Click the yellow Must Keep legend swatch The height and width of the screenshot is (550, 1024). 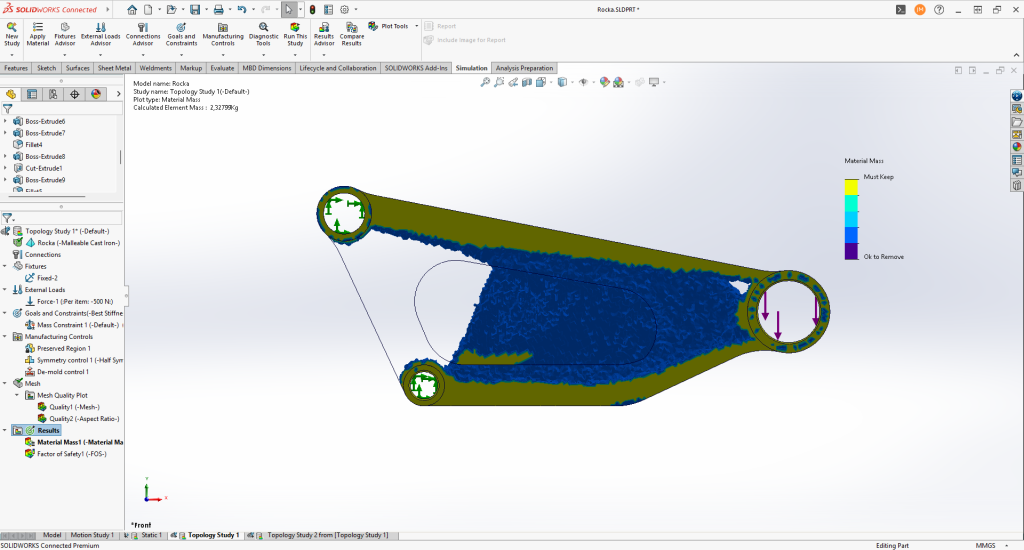[851, 187]
